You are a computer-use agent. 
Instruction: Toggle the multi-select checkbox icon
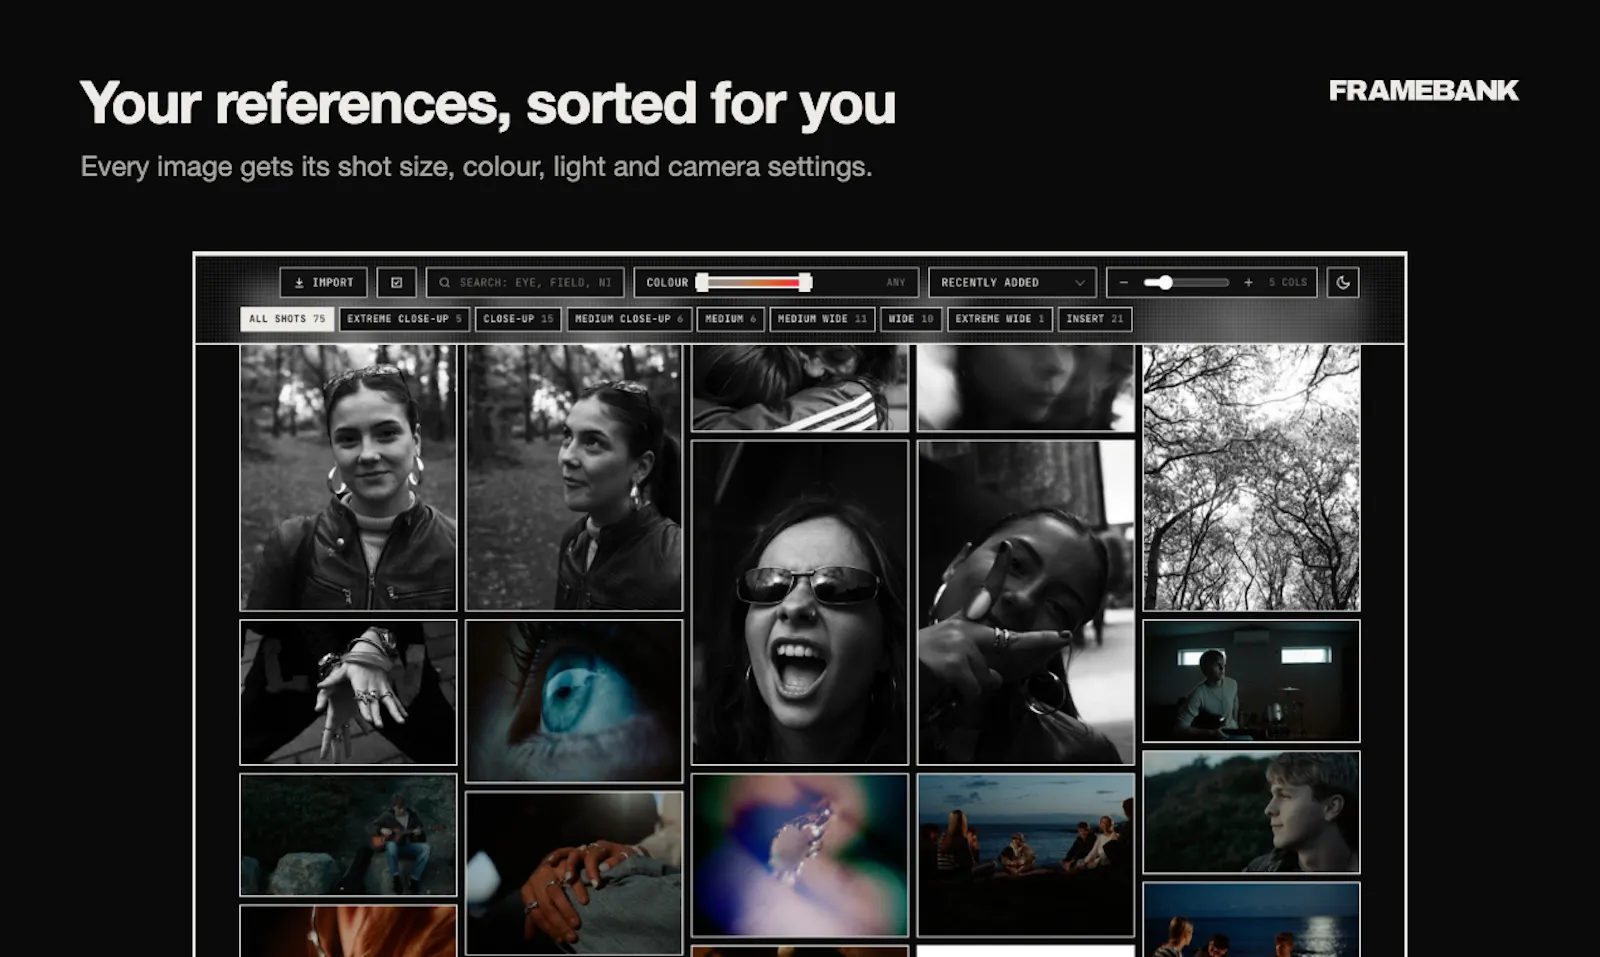397,283
